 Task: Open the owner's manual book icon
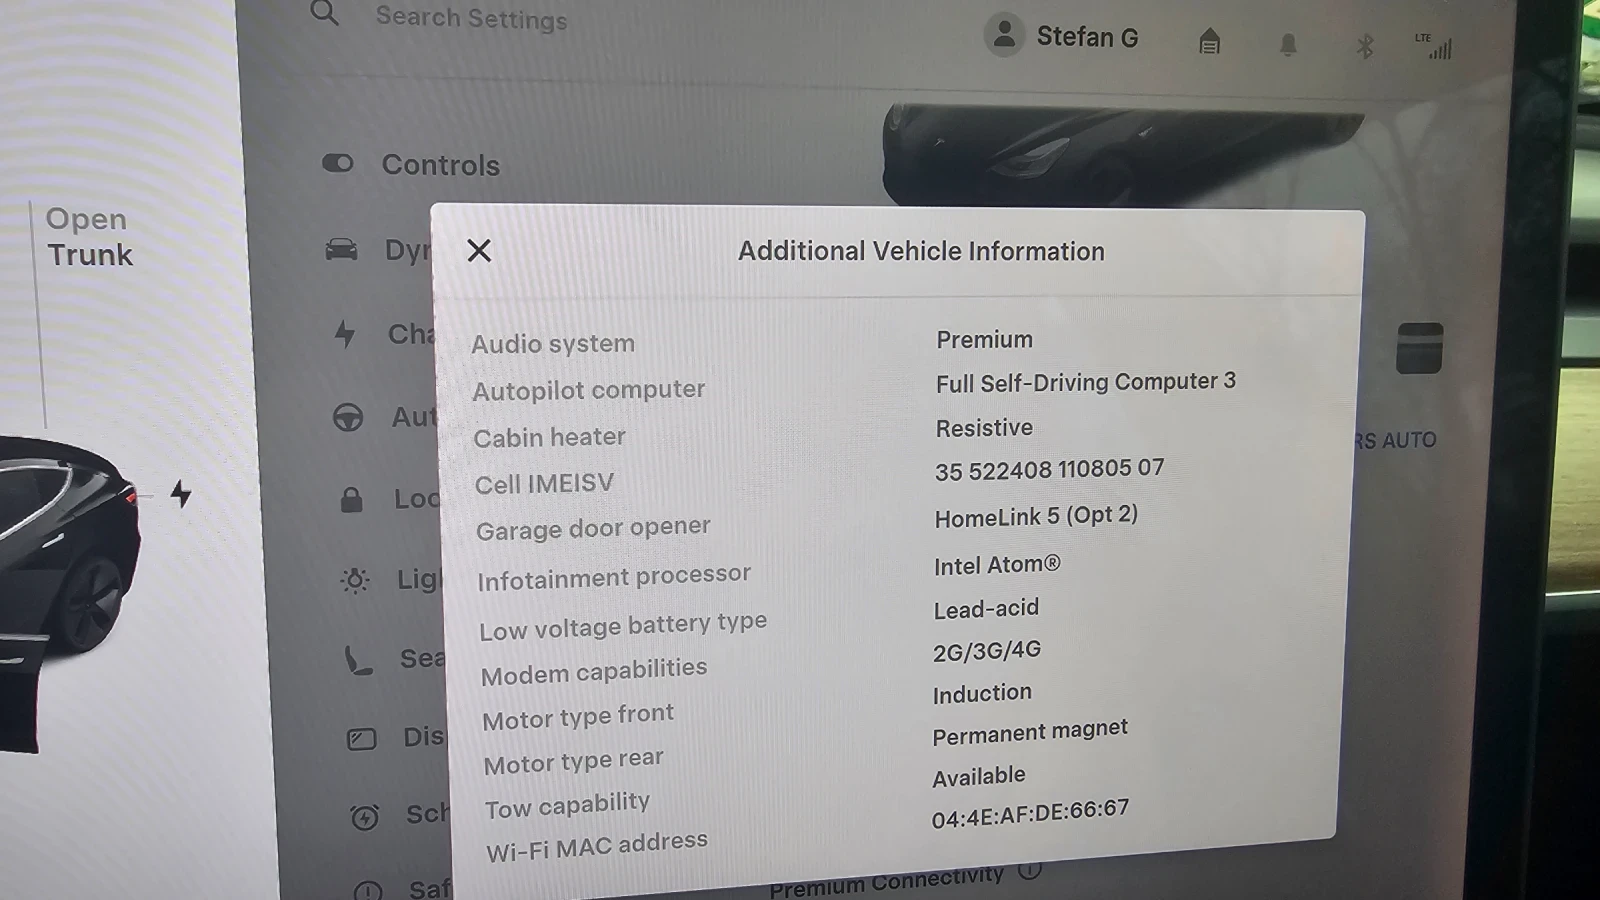point(1209,43)
